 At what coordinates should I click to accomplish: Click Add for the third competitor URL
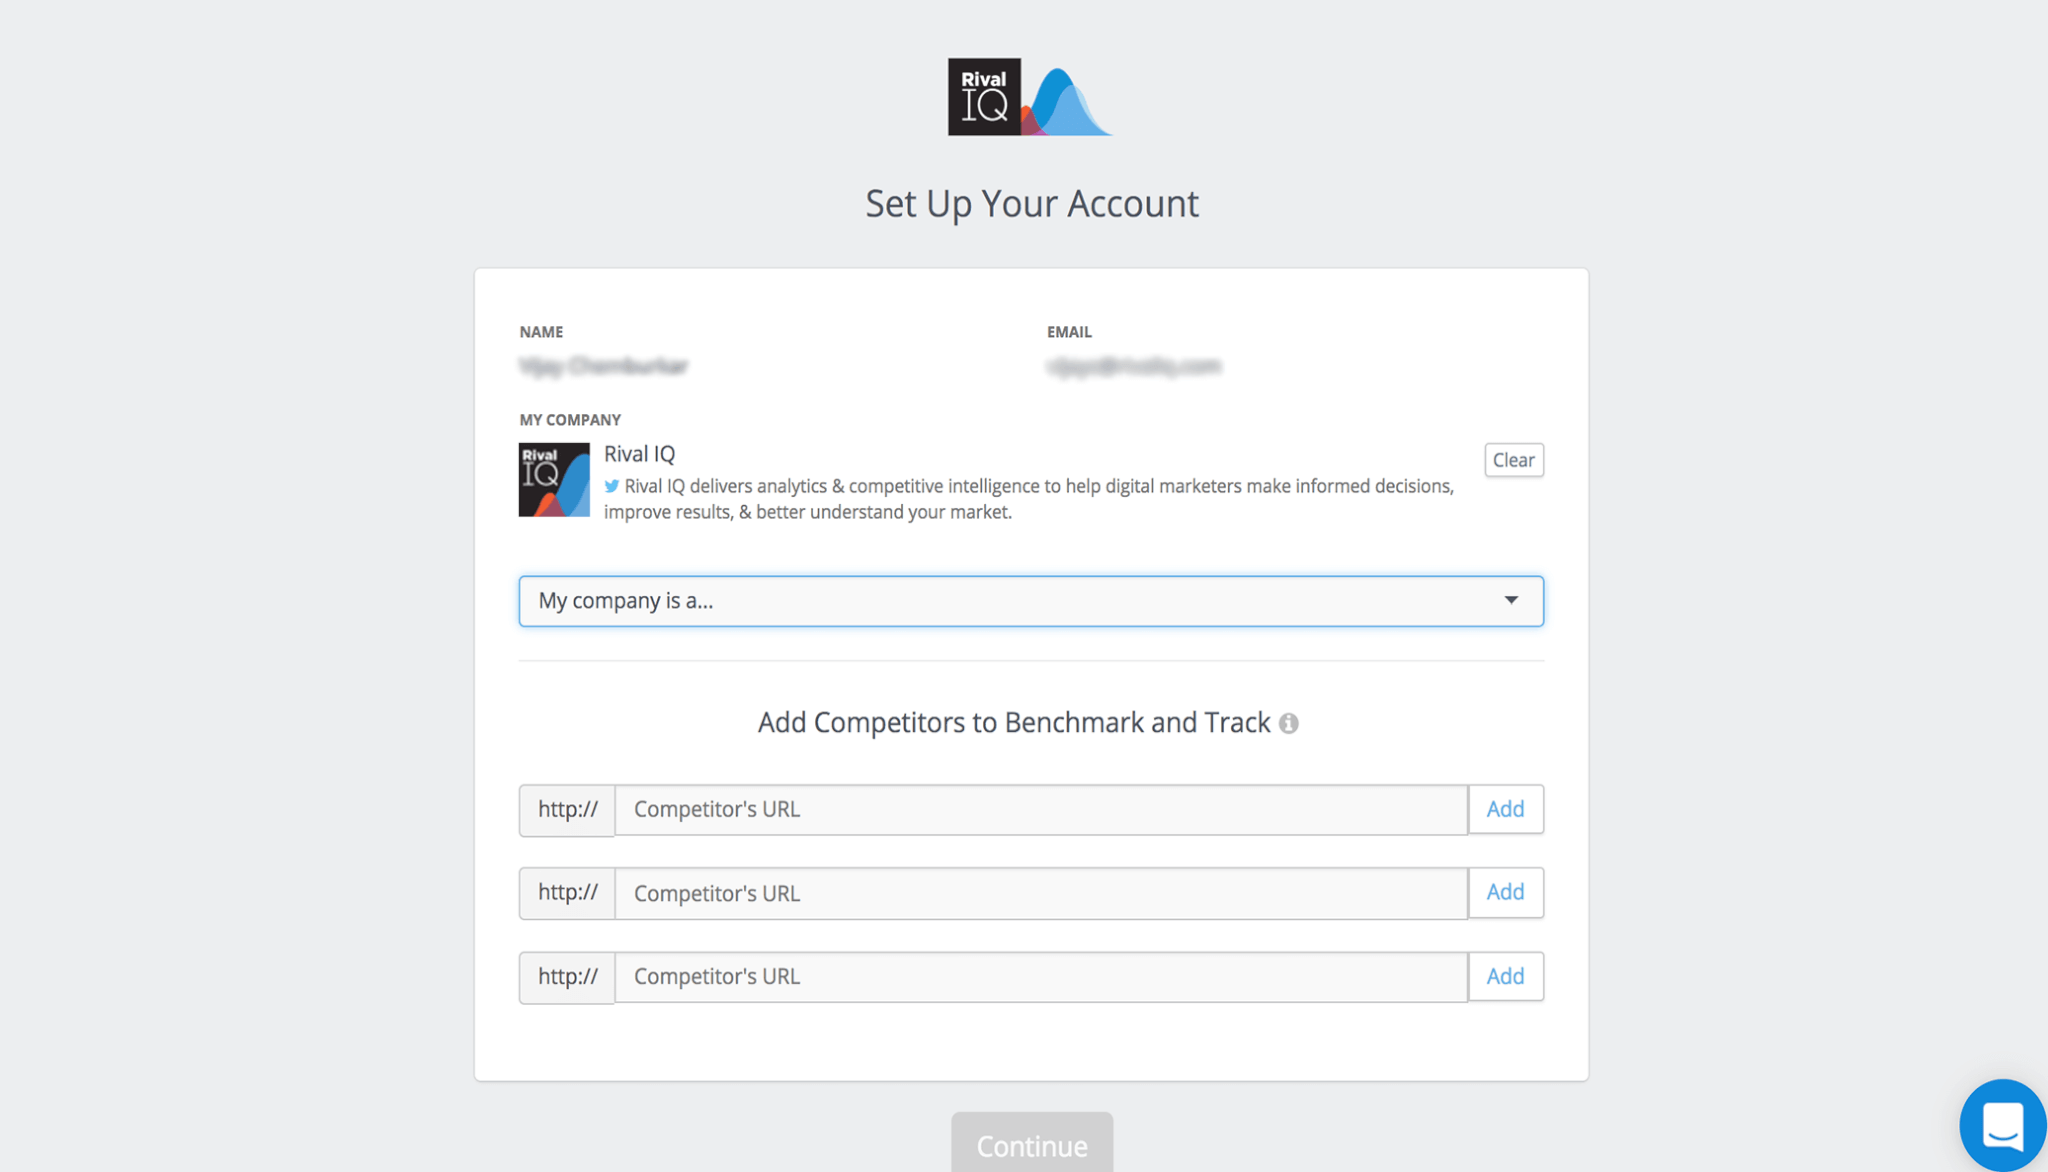point(1505,976)
